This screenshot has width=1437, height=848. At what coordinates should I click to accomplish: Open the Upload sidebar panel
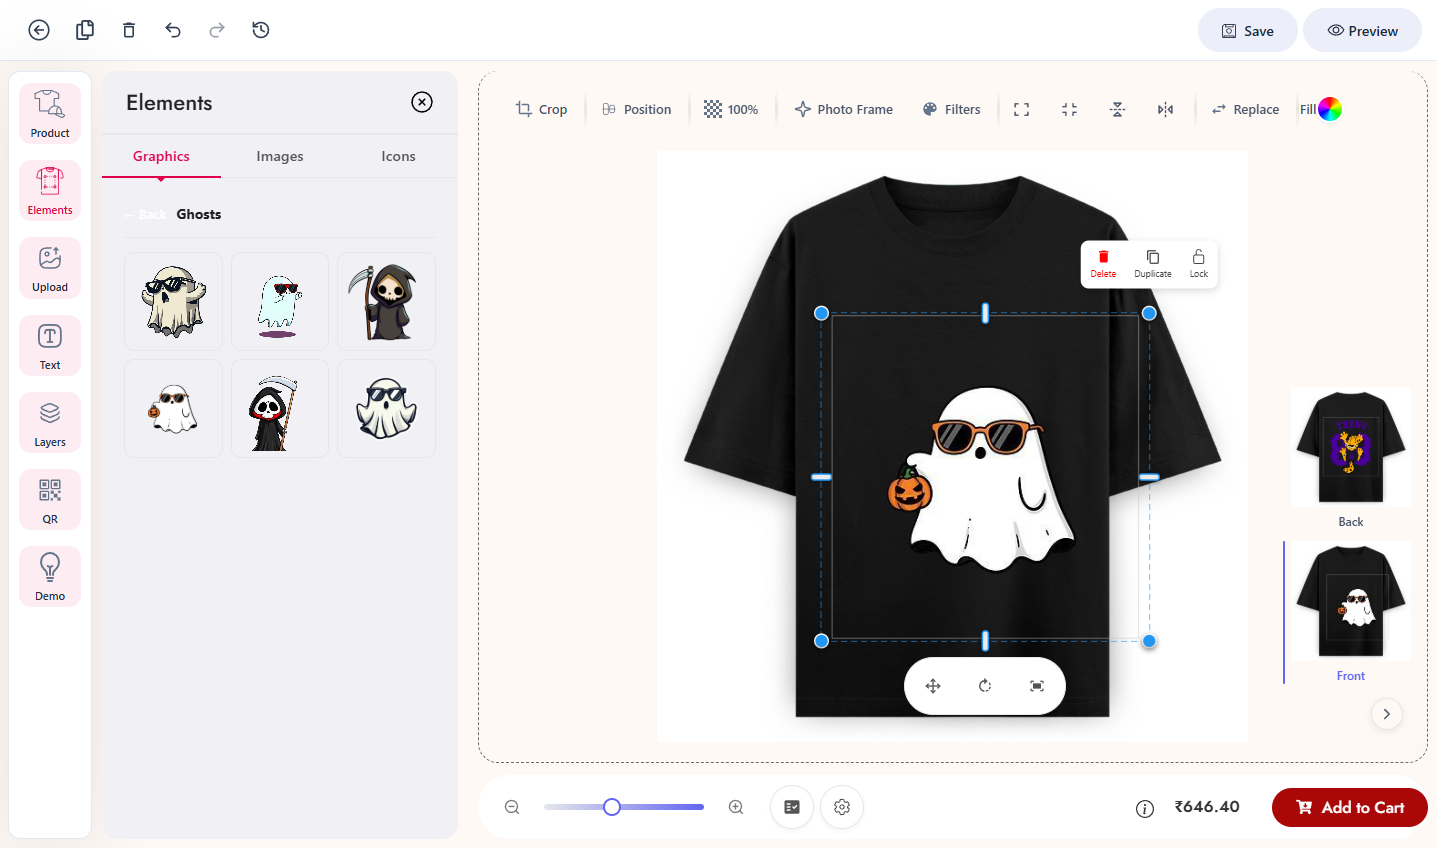tap(50, 268)
